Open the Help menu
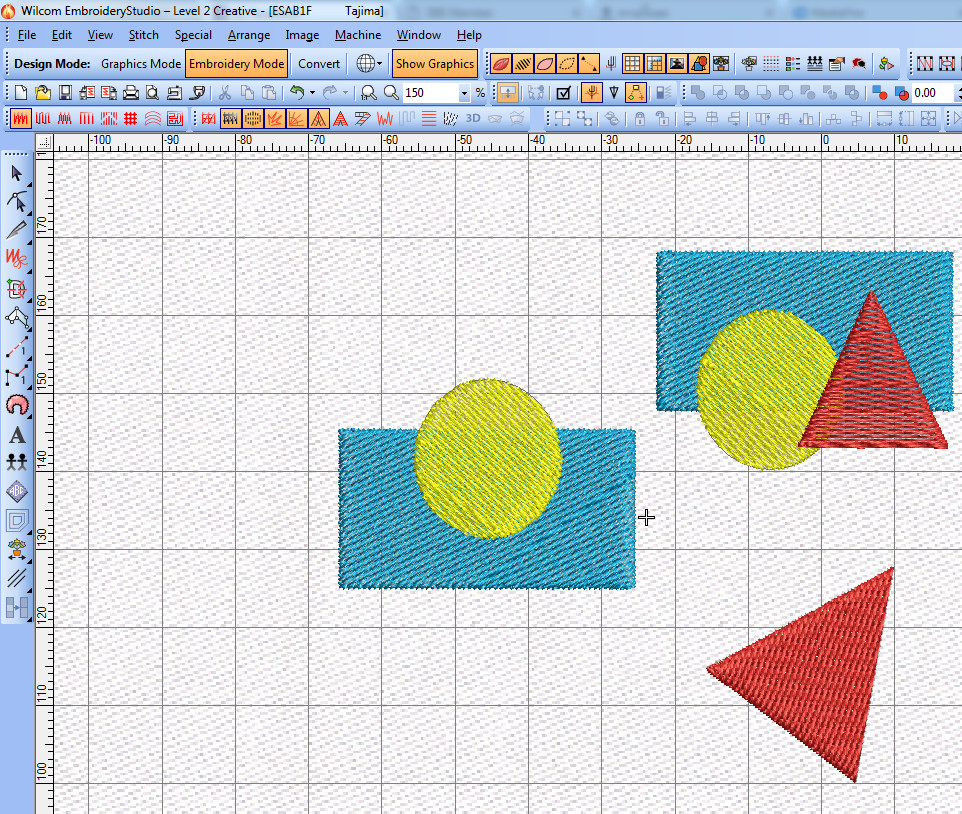The height and width of the screenshot is (814, 962). pyautogui.click(x=469, y=35)
